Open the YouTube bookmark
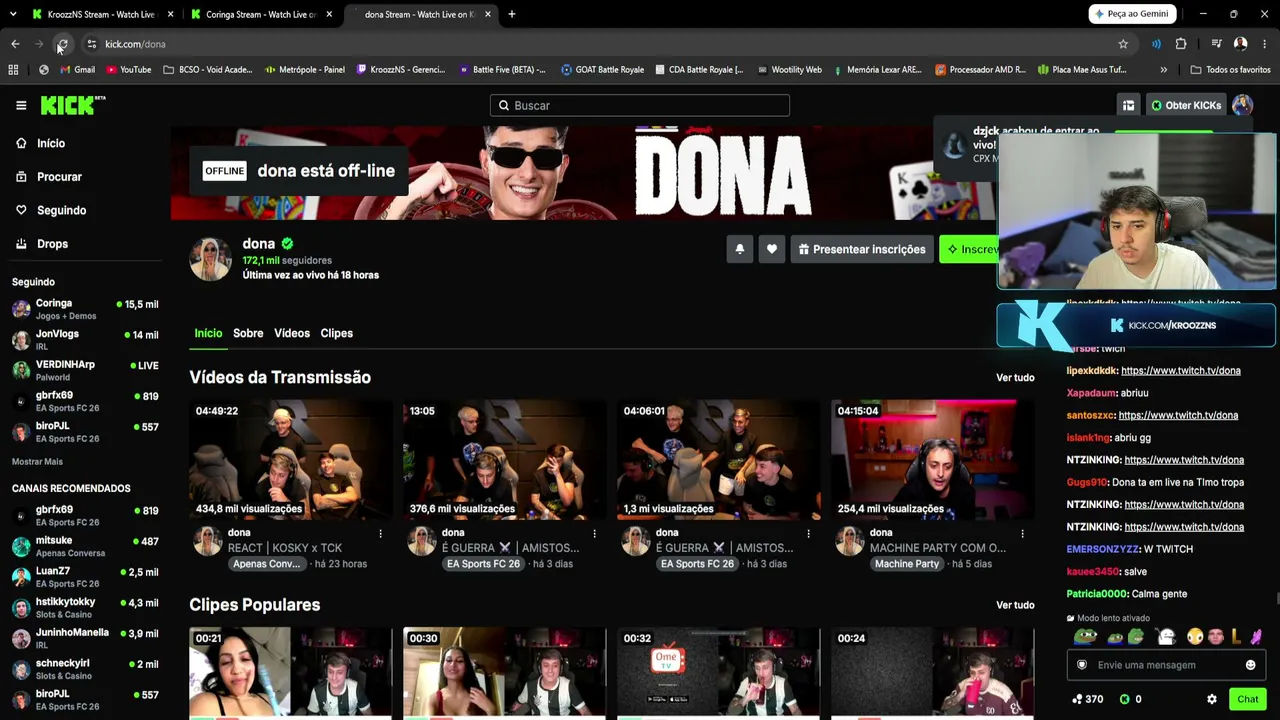This screenshot has width=1280, height=720. coord(128,70)
